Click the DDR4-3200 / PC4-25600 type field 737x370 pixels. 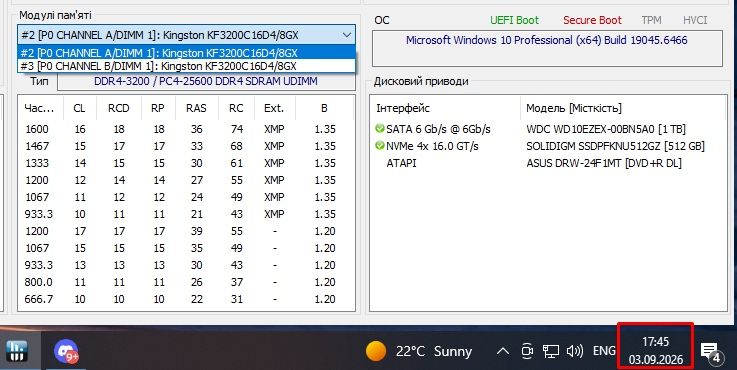pyautogui.click(x=206, y=81)
